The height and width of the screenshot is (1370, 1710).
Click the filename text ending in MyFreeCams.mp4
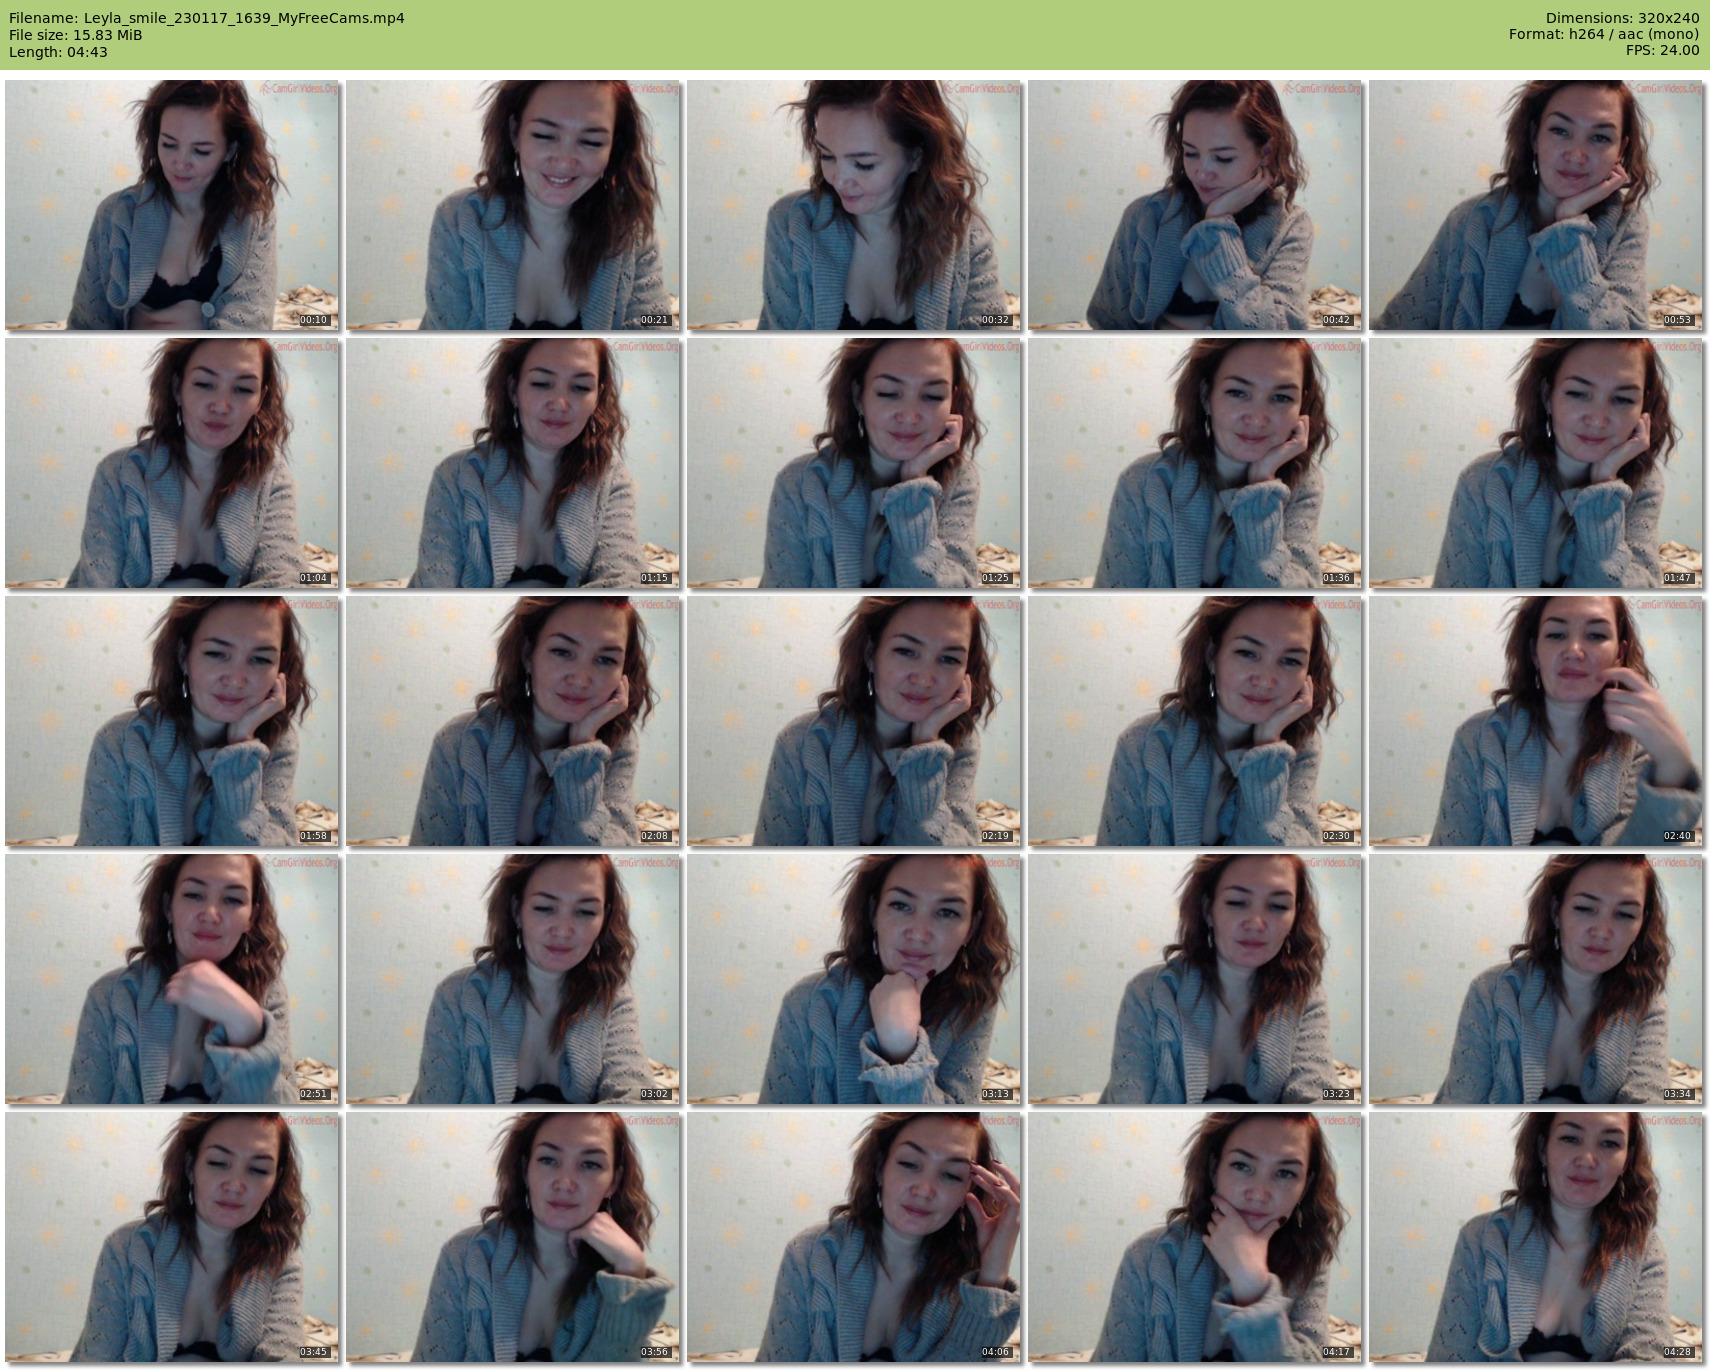coord(207,18)
